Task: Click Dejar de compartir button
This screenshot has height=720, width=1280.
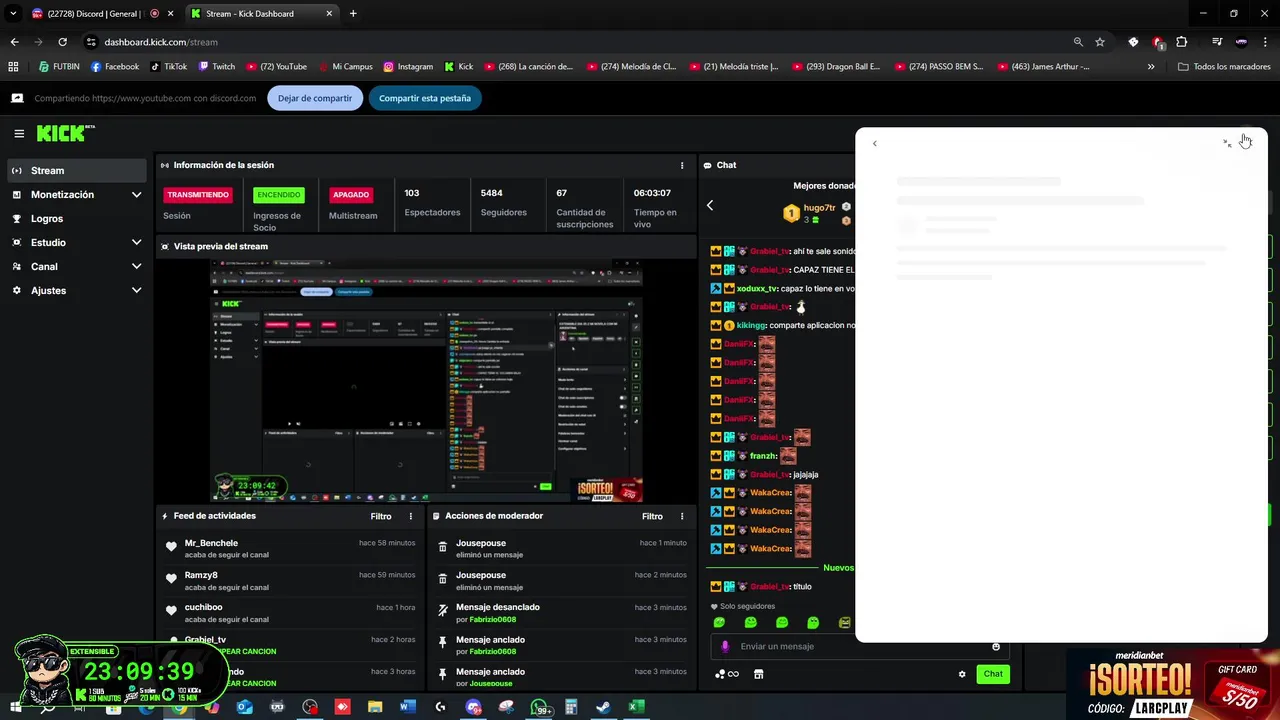Action: pyautogui.click(x=315, y=98)
